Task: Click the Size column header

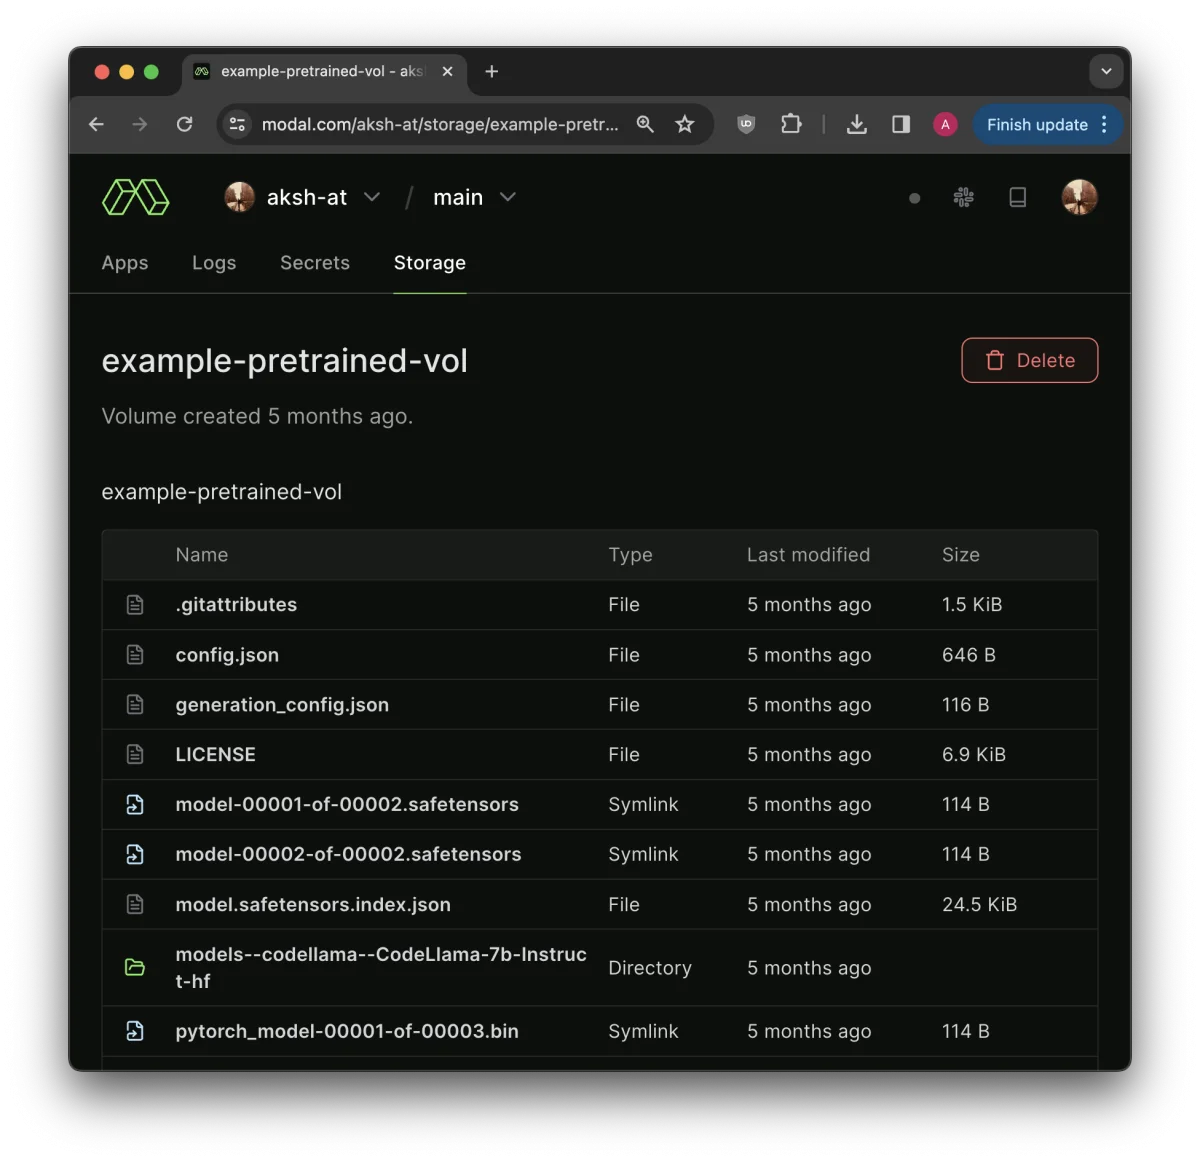Action: click(961, 555)
